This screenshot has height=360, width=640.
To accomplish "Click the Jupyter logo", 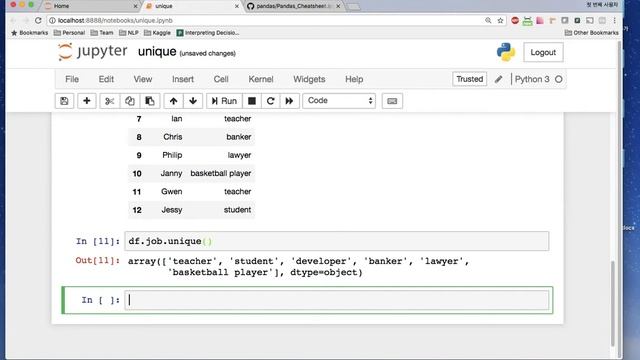I will (x=93, y=52).
